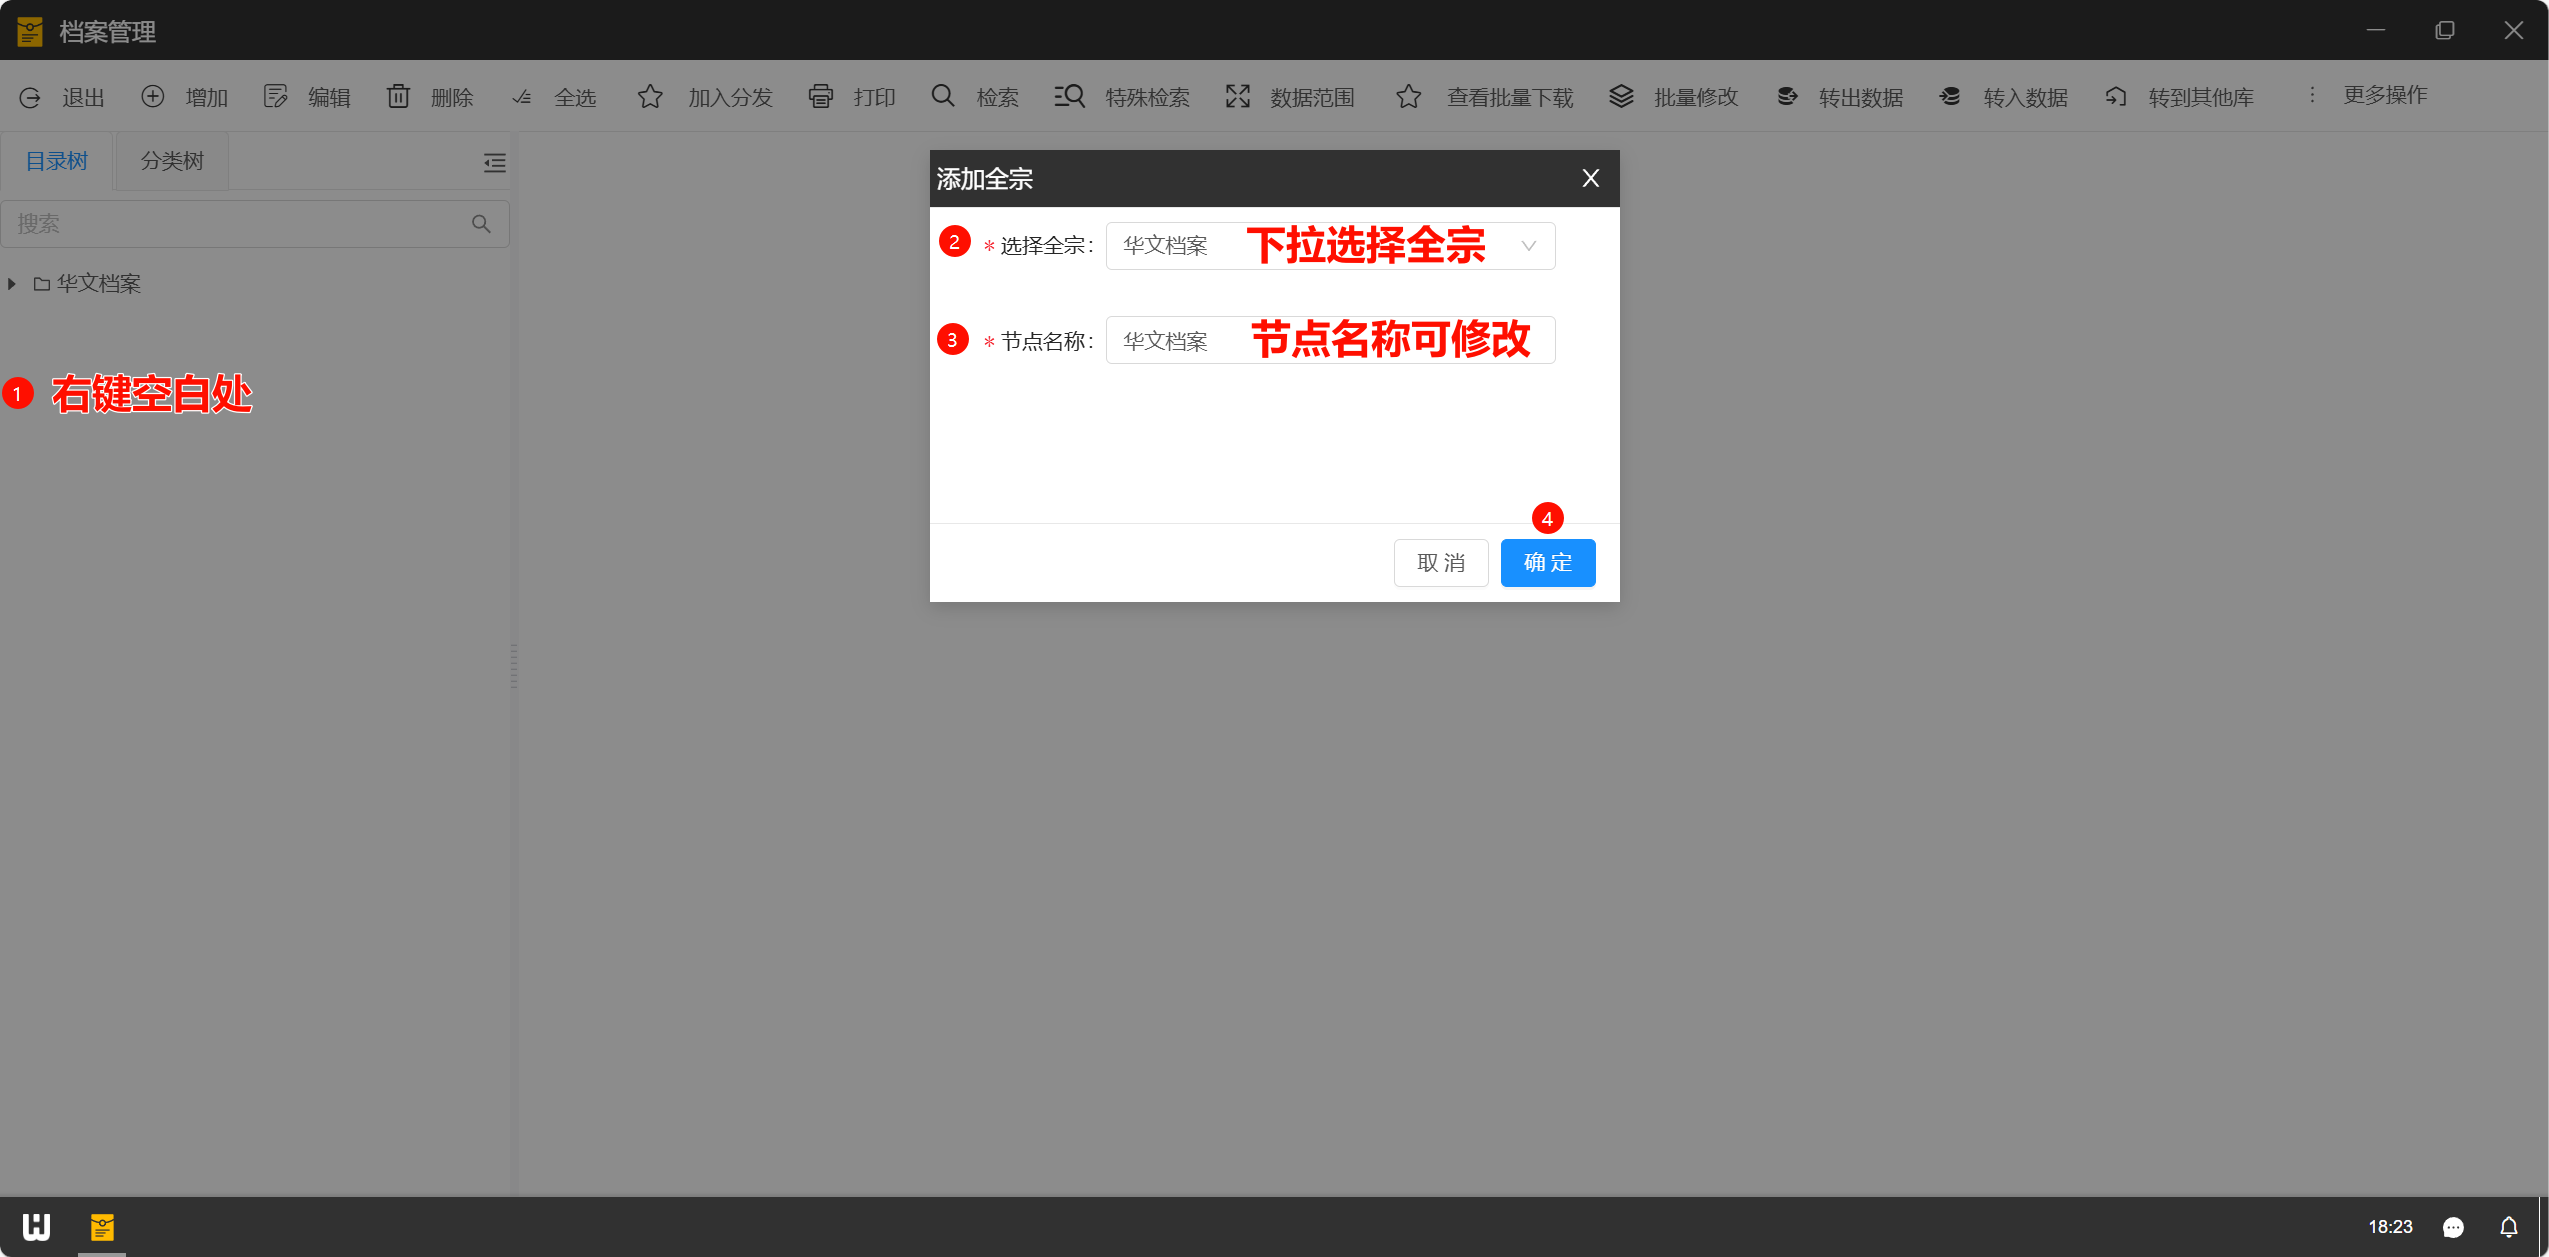The image size is (2549, 1257).
Task: Click Select All (全选) check icon
Action: pyautogui.click(x=521, y=97)
